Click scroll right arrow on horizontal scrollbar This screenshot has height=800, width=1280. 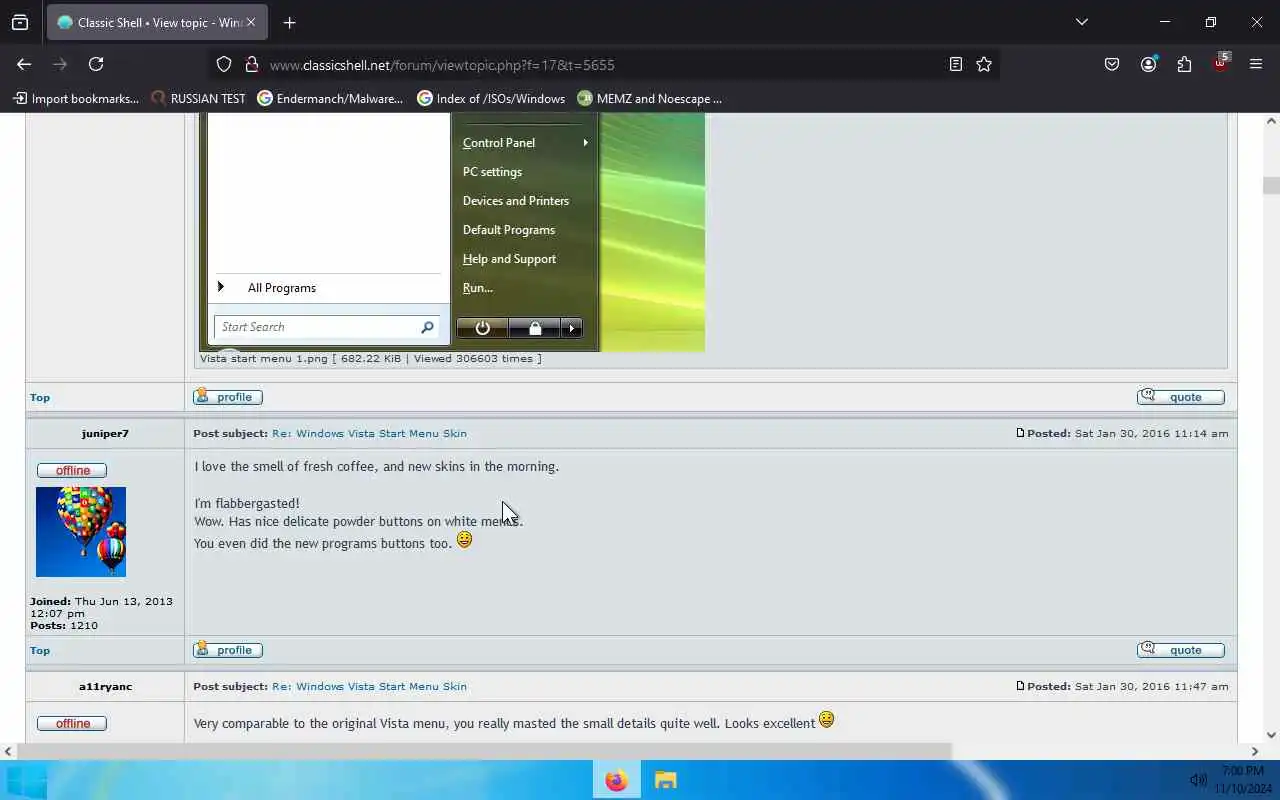coord(1255,751)
